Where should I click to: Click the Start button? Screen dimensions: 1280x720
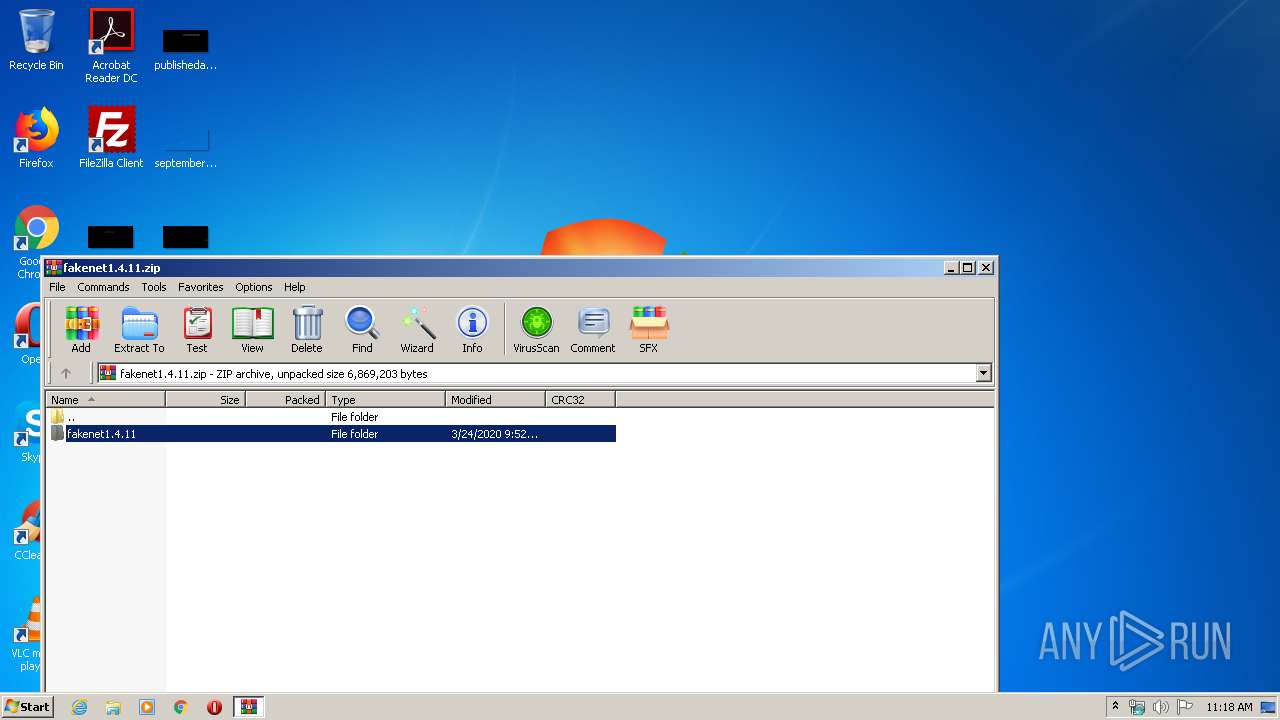click(27, 706)
